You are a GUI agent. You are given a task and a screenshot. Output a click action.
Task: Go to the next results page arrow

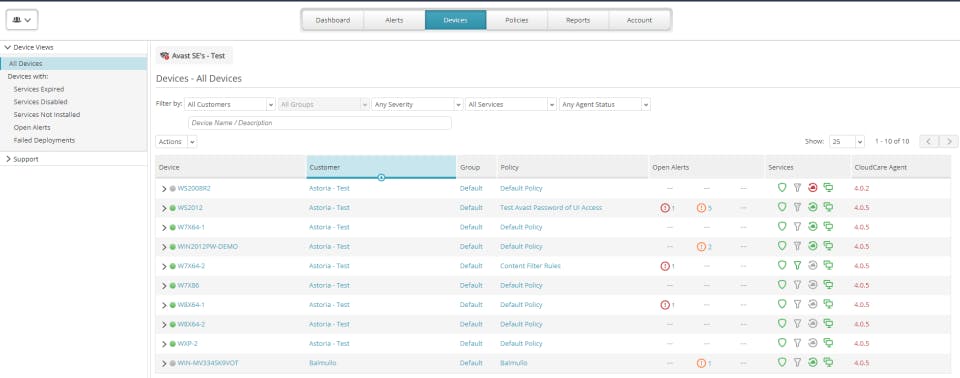(949, 141)
